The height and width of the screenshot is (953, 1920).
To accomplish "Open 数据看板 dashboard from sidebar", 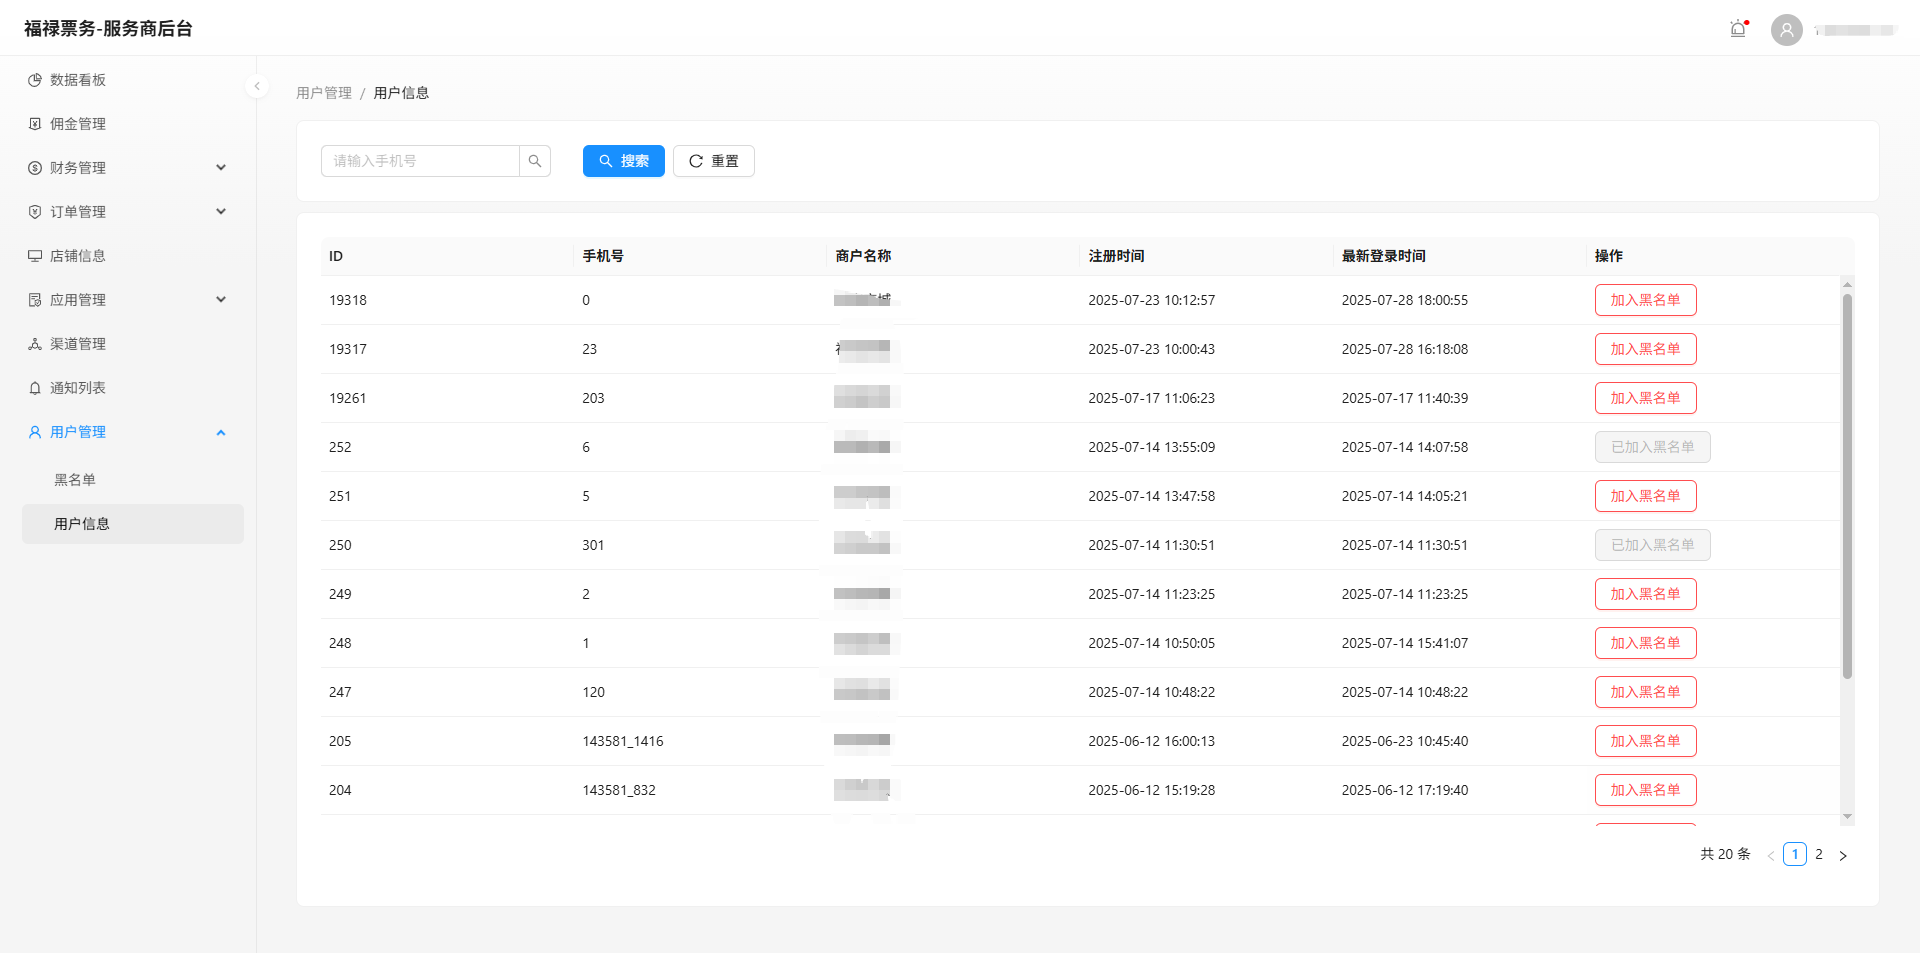I will (x=78, y=80).
